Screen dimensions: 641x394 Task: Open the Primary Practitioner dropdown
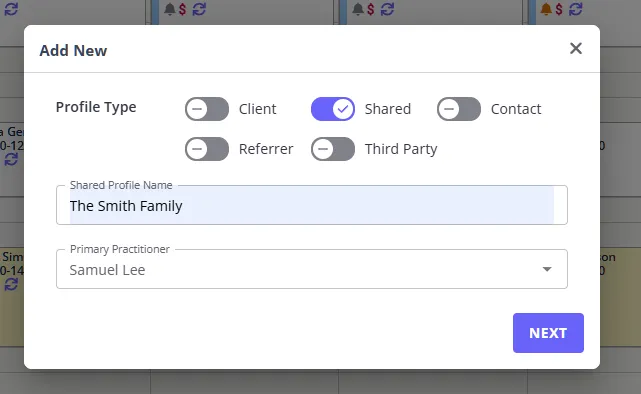click(312, 269)
